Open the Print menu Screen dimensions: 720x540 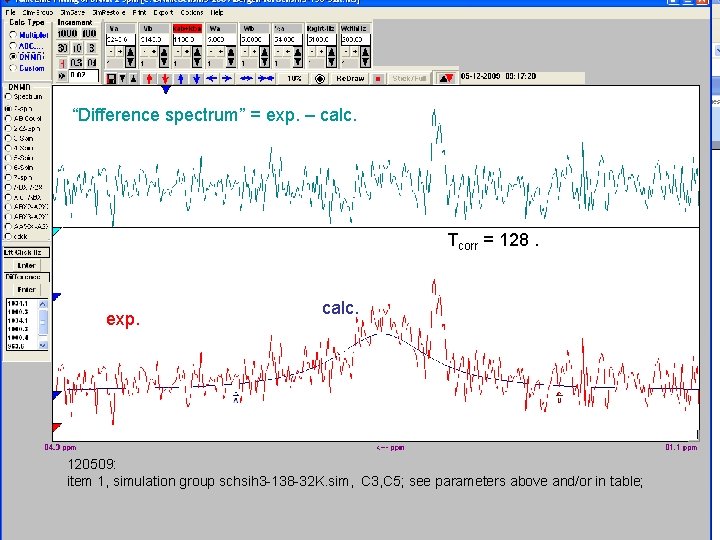tap(140, 12)
